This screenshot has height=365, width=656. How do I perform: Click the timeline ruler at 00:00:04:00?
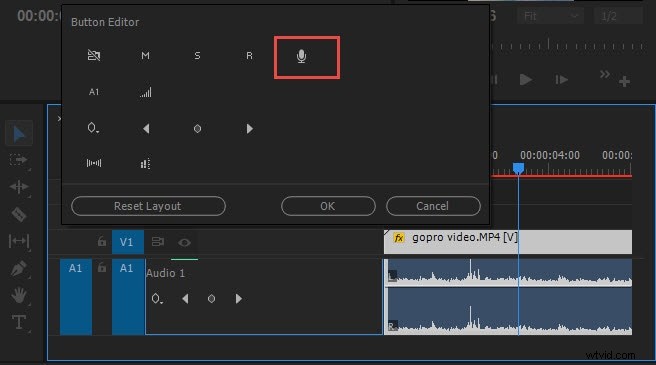click(x=550, y=155)
